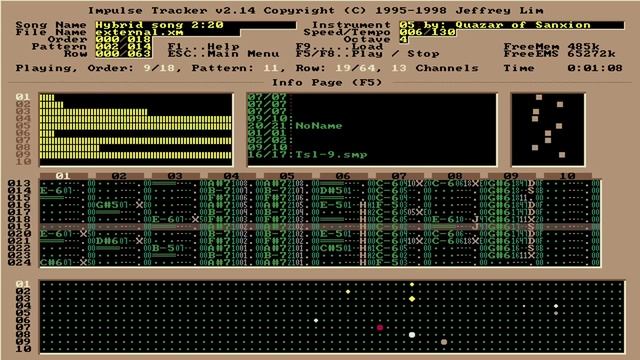Click the Speed/Tempo value 006/130
This screenshot has width=640, height=360.
click(x=427, y=32)
